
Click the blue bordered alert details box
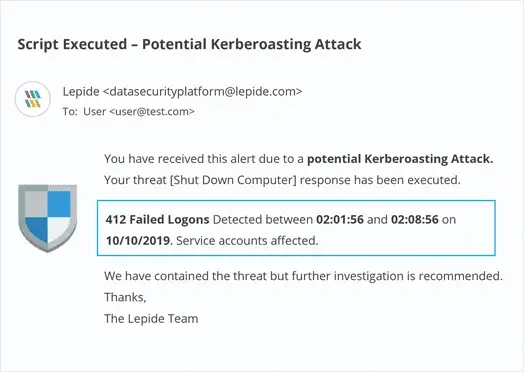point(296,228)
